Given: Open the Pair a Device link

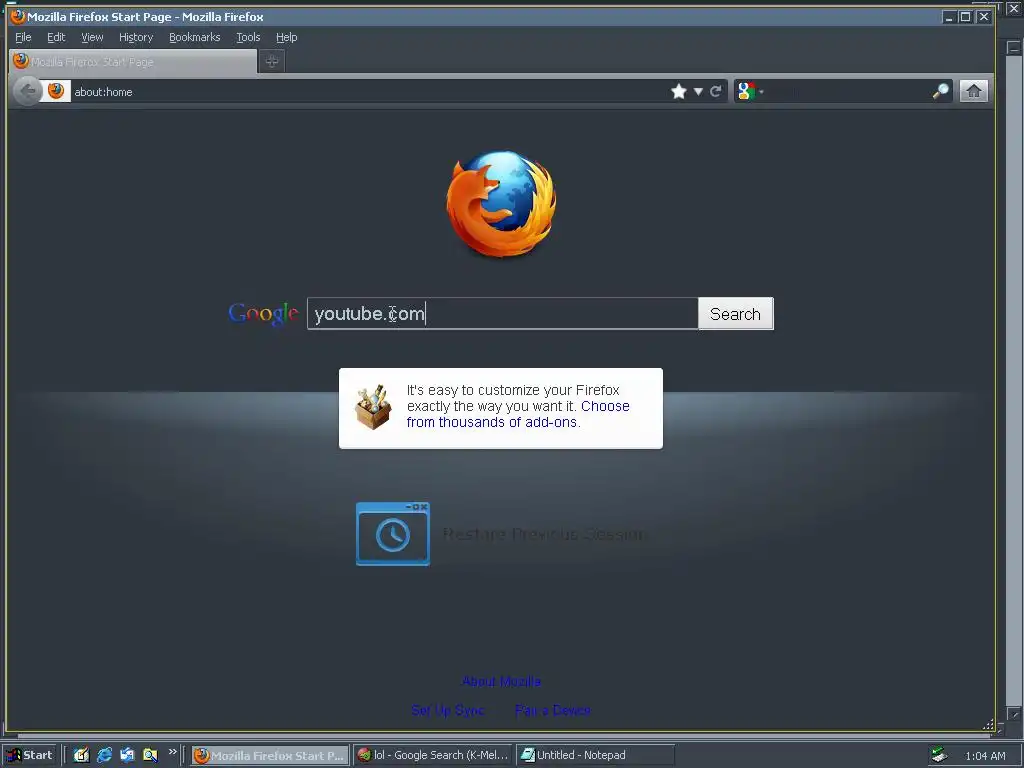Looking at the screenshot, I should click(x=552, y=710).
